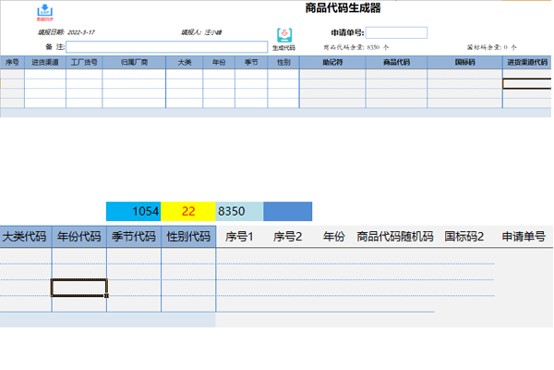This screenshot has width=554, height=370.
Task: Select the 归属厂商 column header
Action: point(134,62)
